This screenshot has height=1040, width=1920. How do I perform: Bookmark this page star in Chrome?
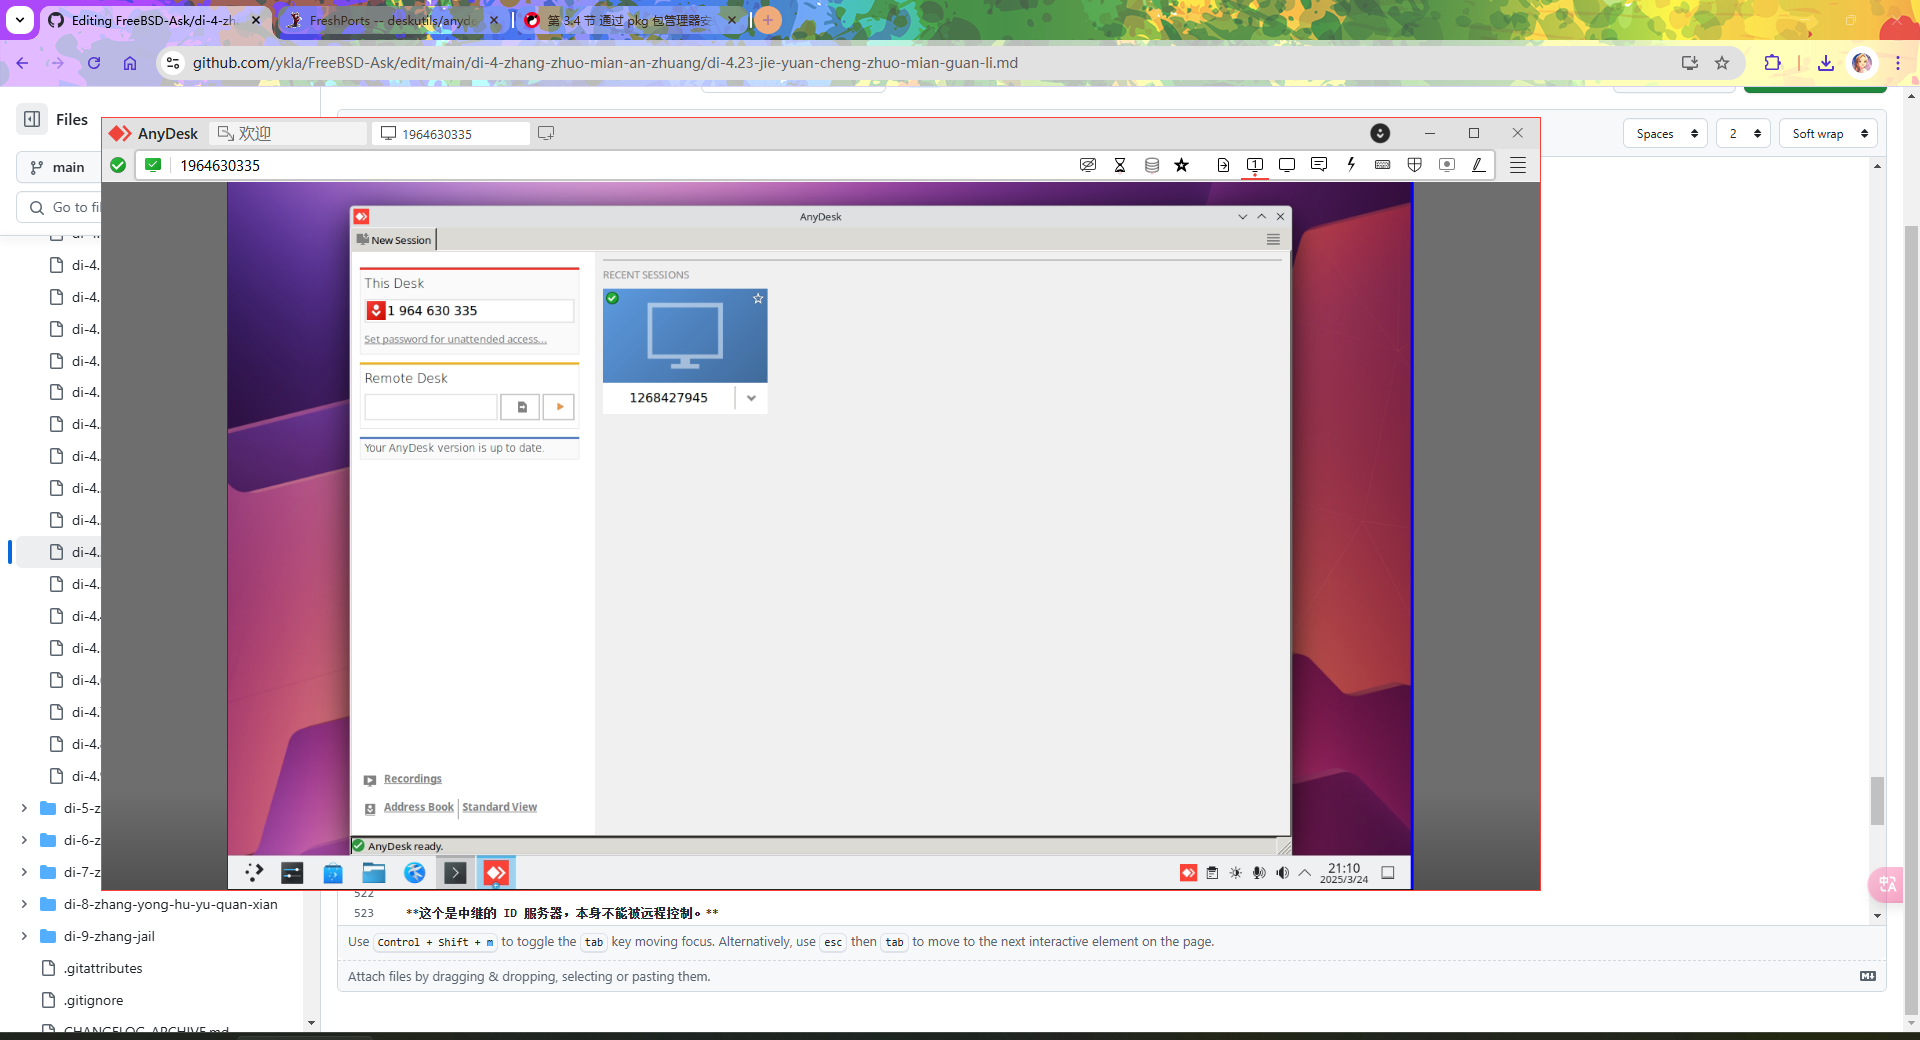(1722, 63)
